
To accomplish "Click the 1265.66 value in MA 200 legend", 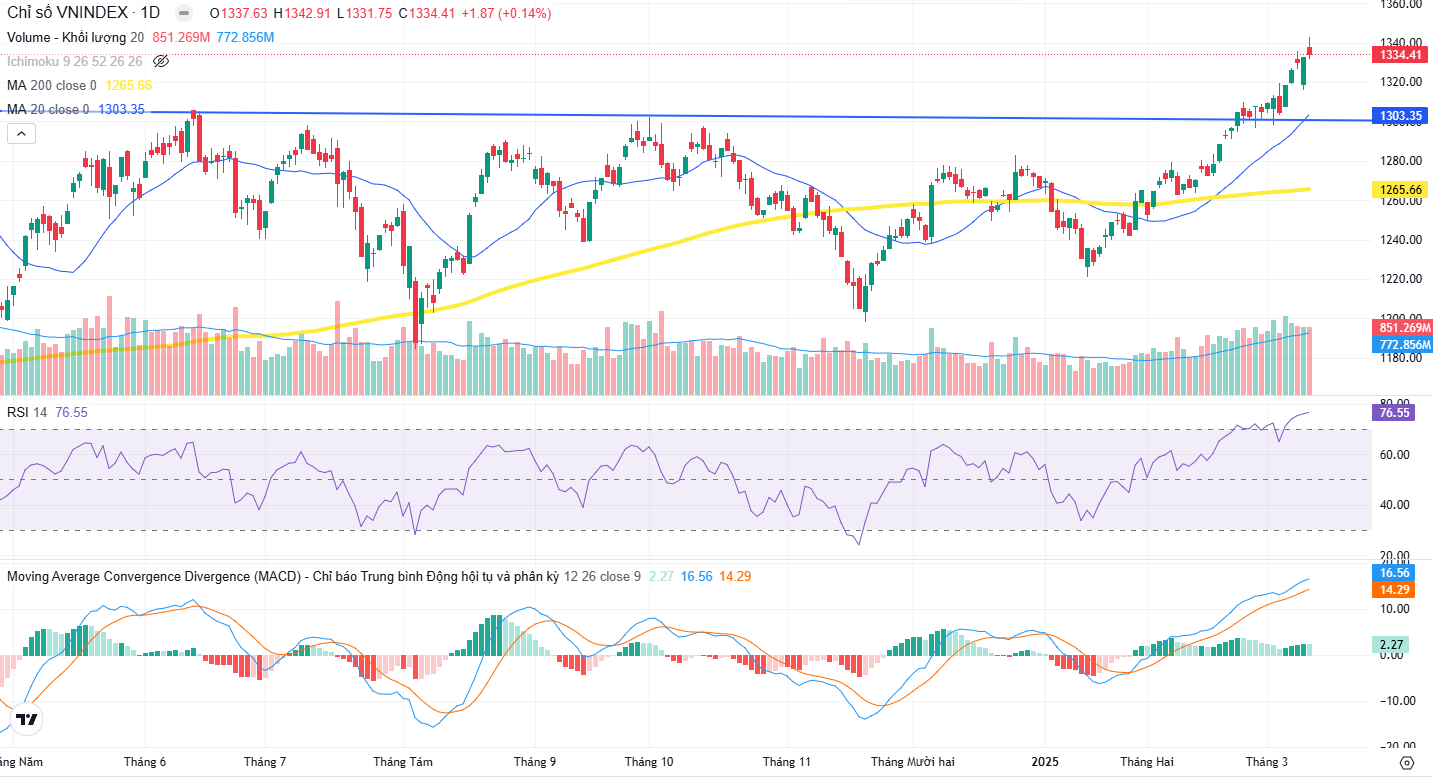I will click(x=128, y=85).
